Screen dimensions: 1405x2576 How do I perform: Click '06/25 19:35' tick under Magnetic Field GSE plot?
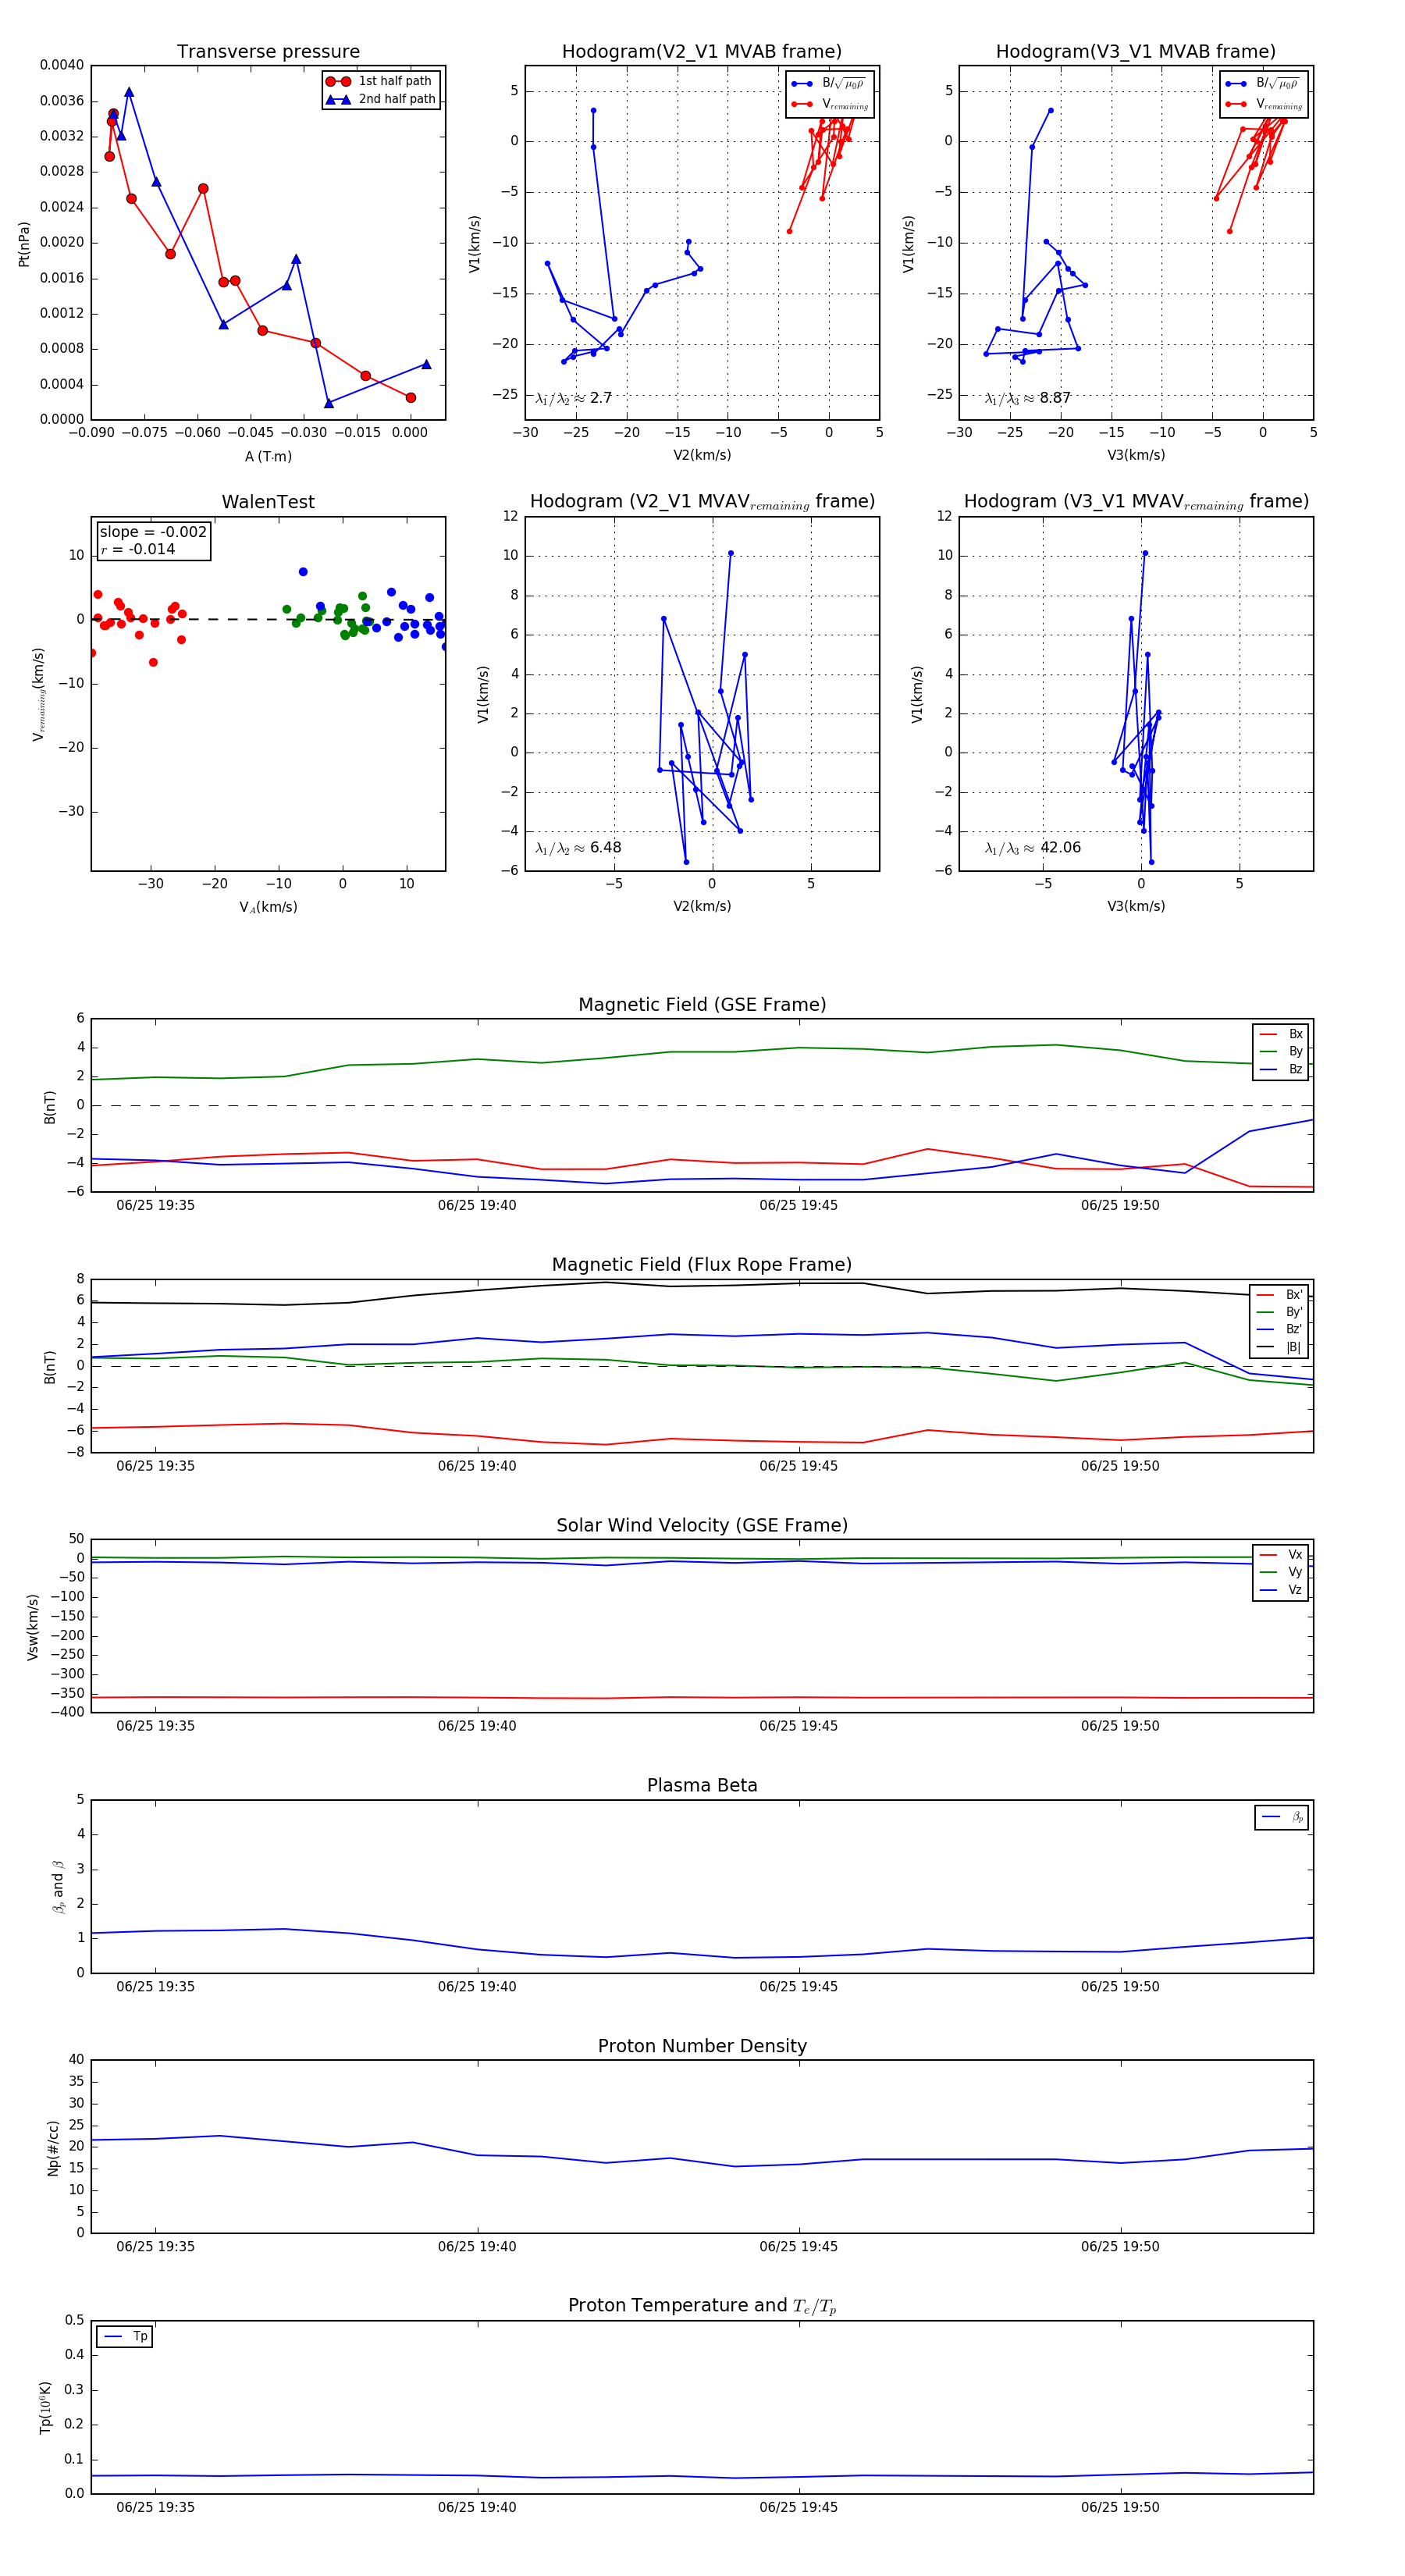[x=155, y=1206]
